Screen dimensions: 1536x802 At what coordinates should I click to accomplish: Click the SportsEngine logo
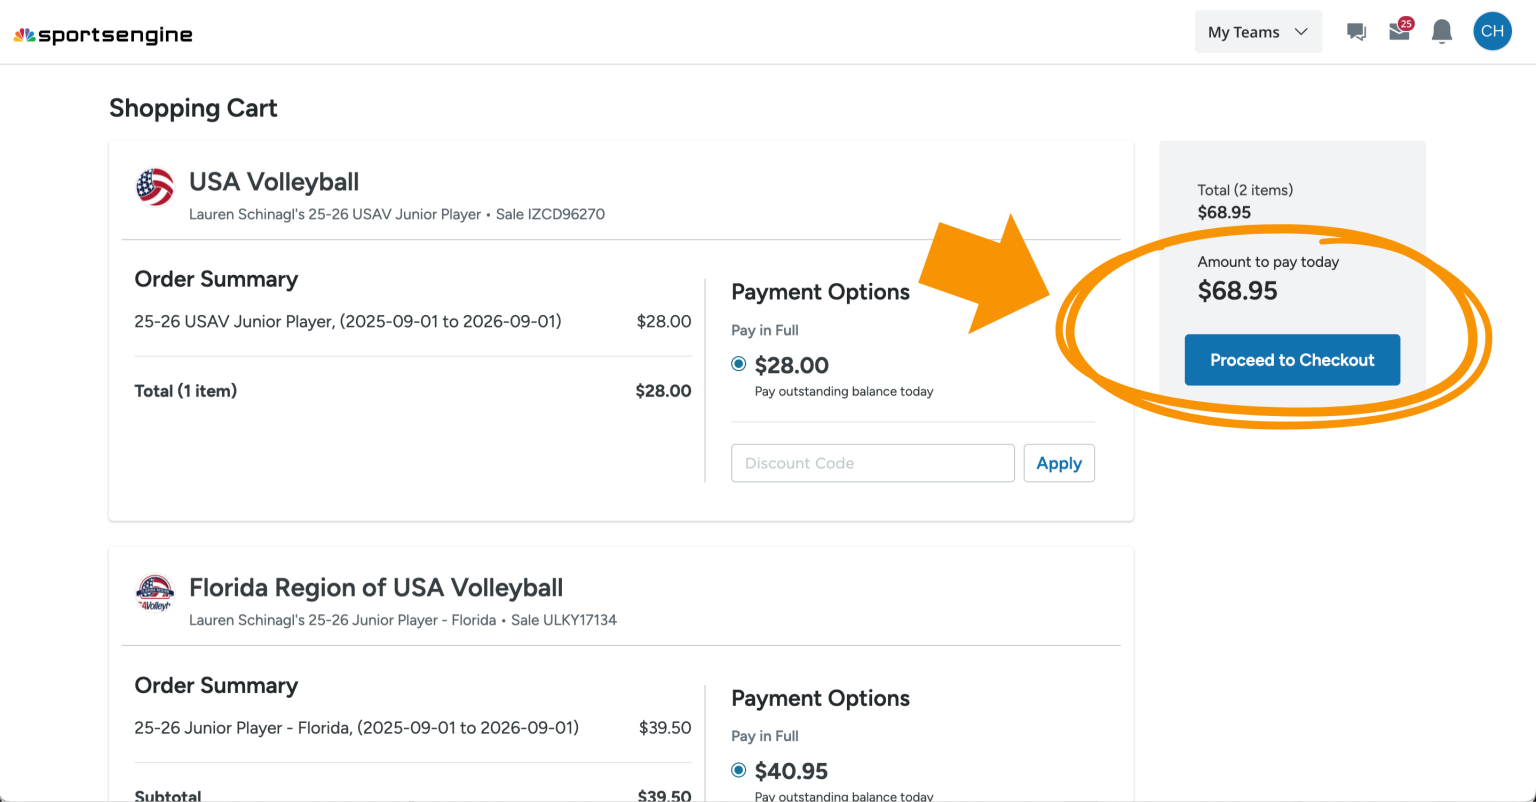103,33
